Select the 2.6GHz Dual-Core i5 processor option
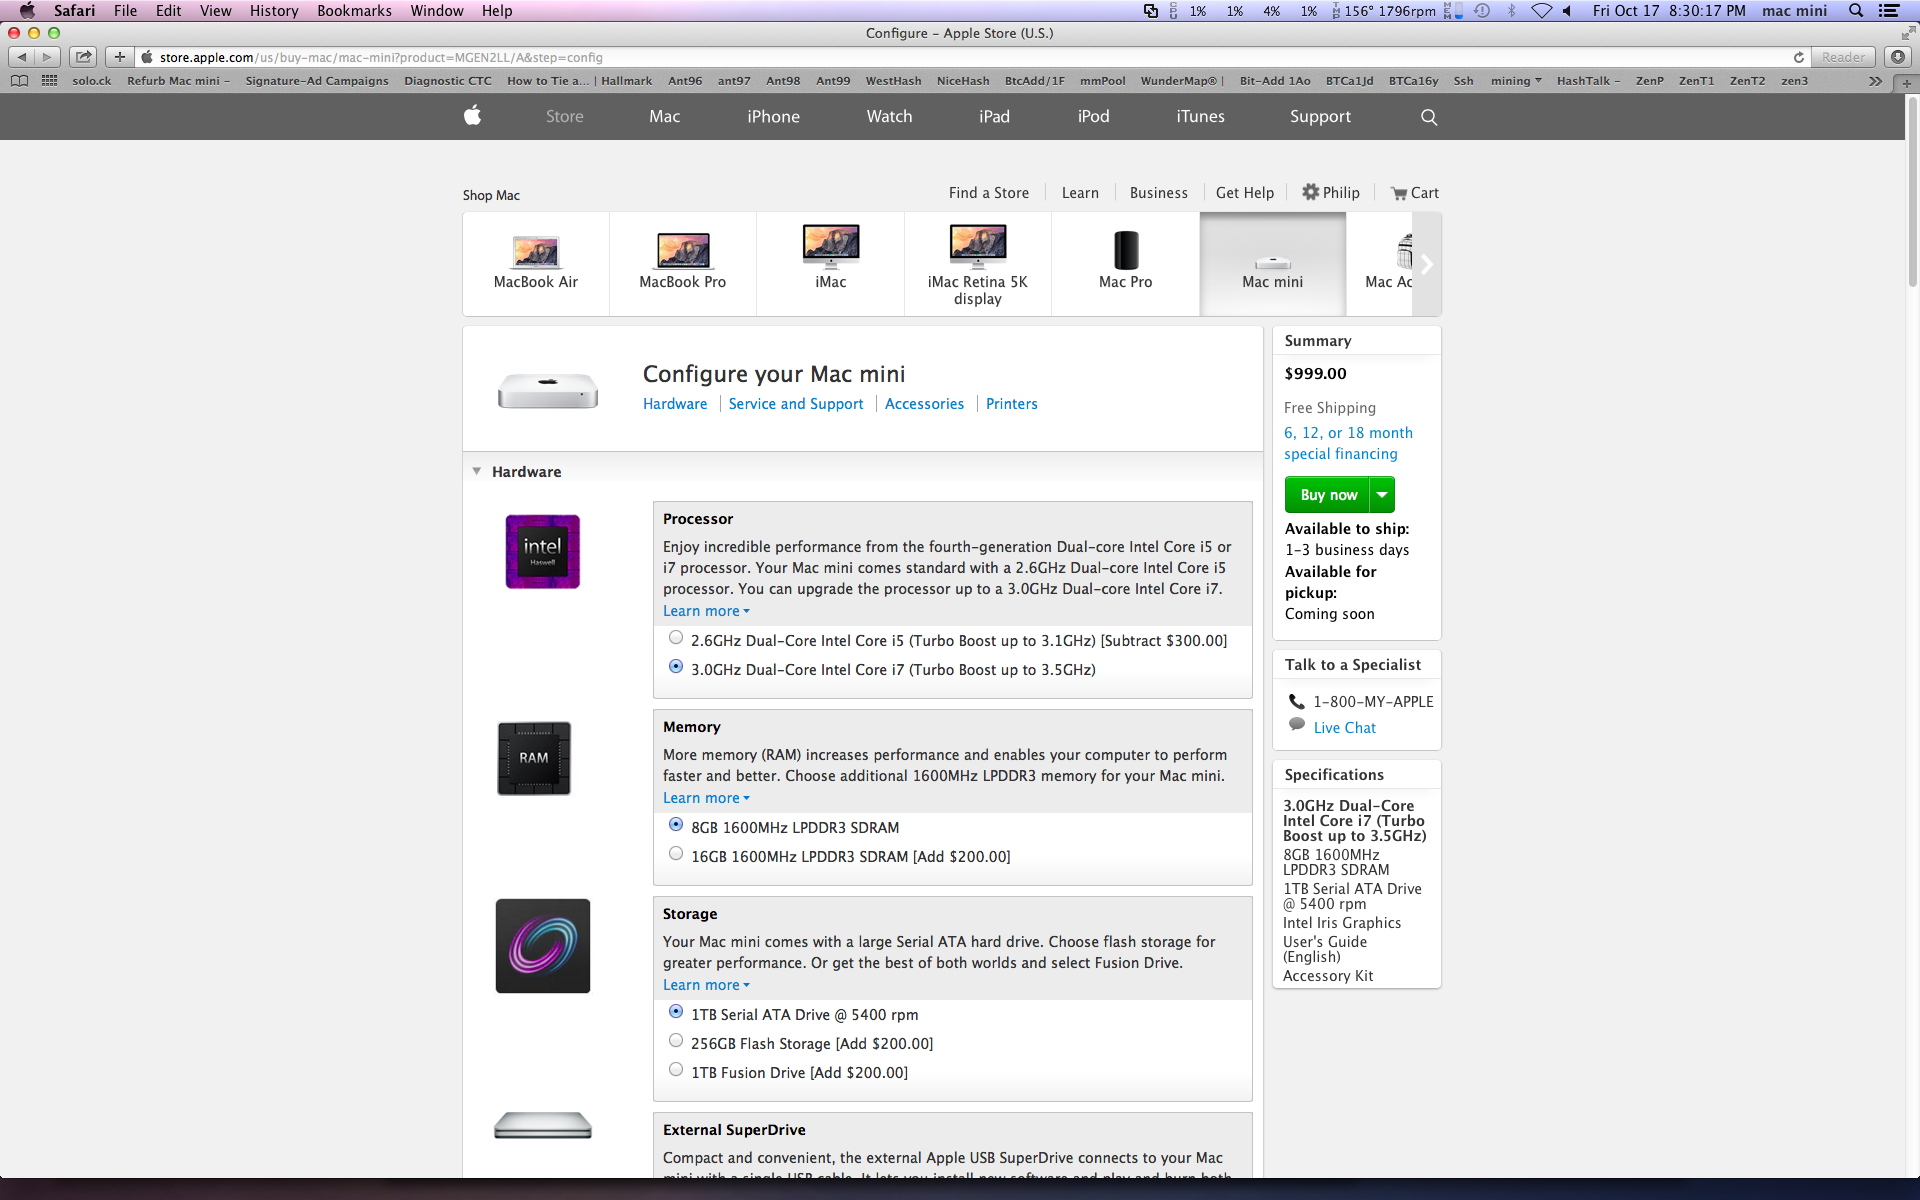Image resolution: width=1920 pixels, height=1200 pixels. coord(676,638)
